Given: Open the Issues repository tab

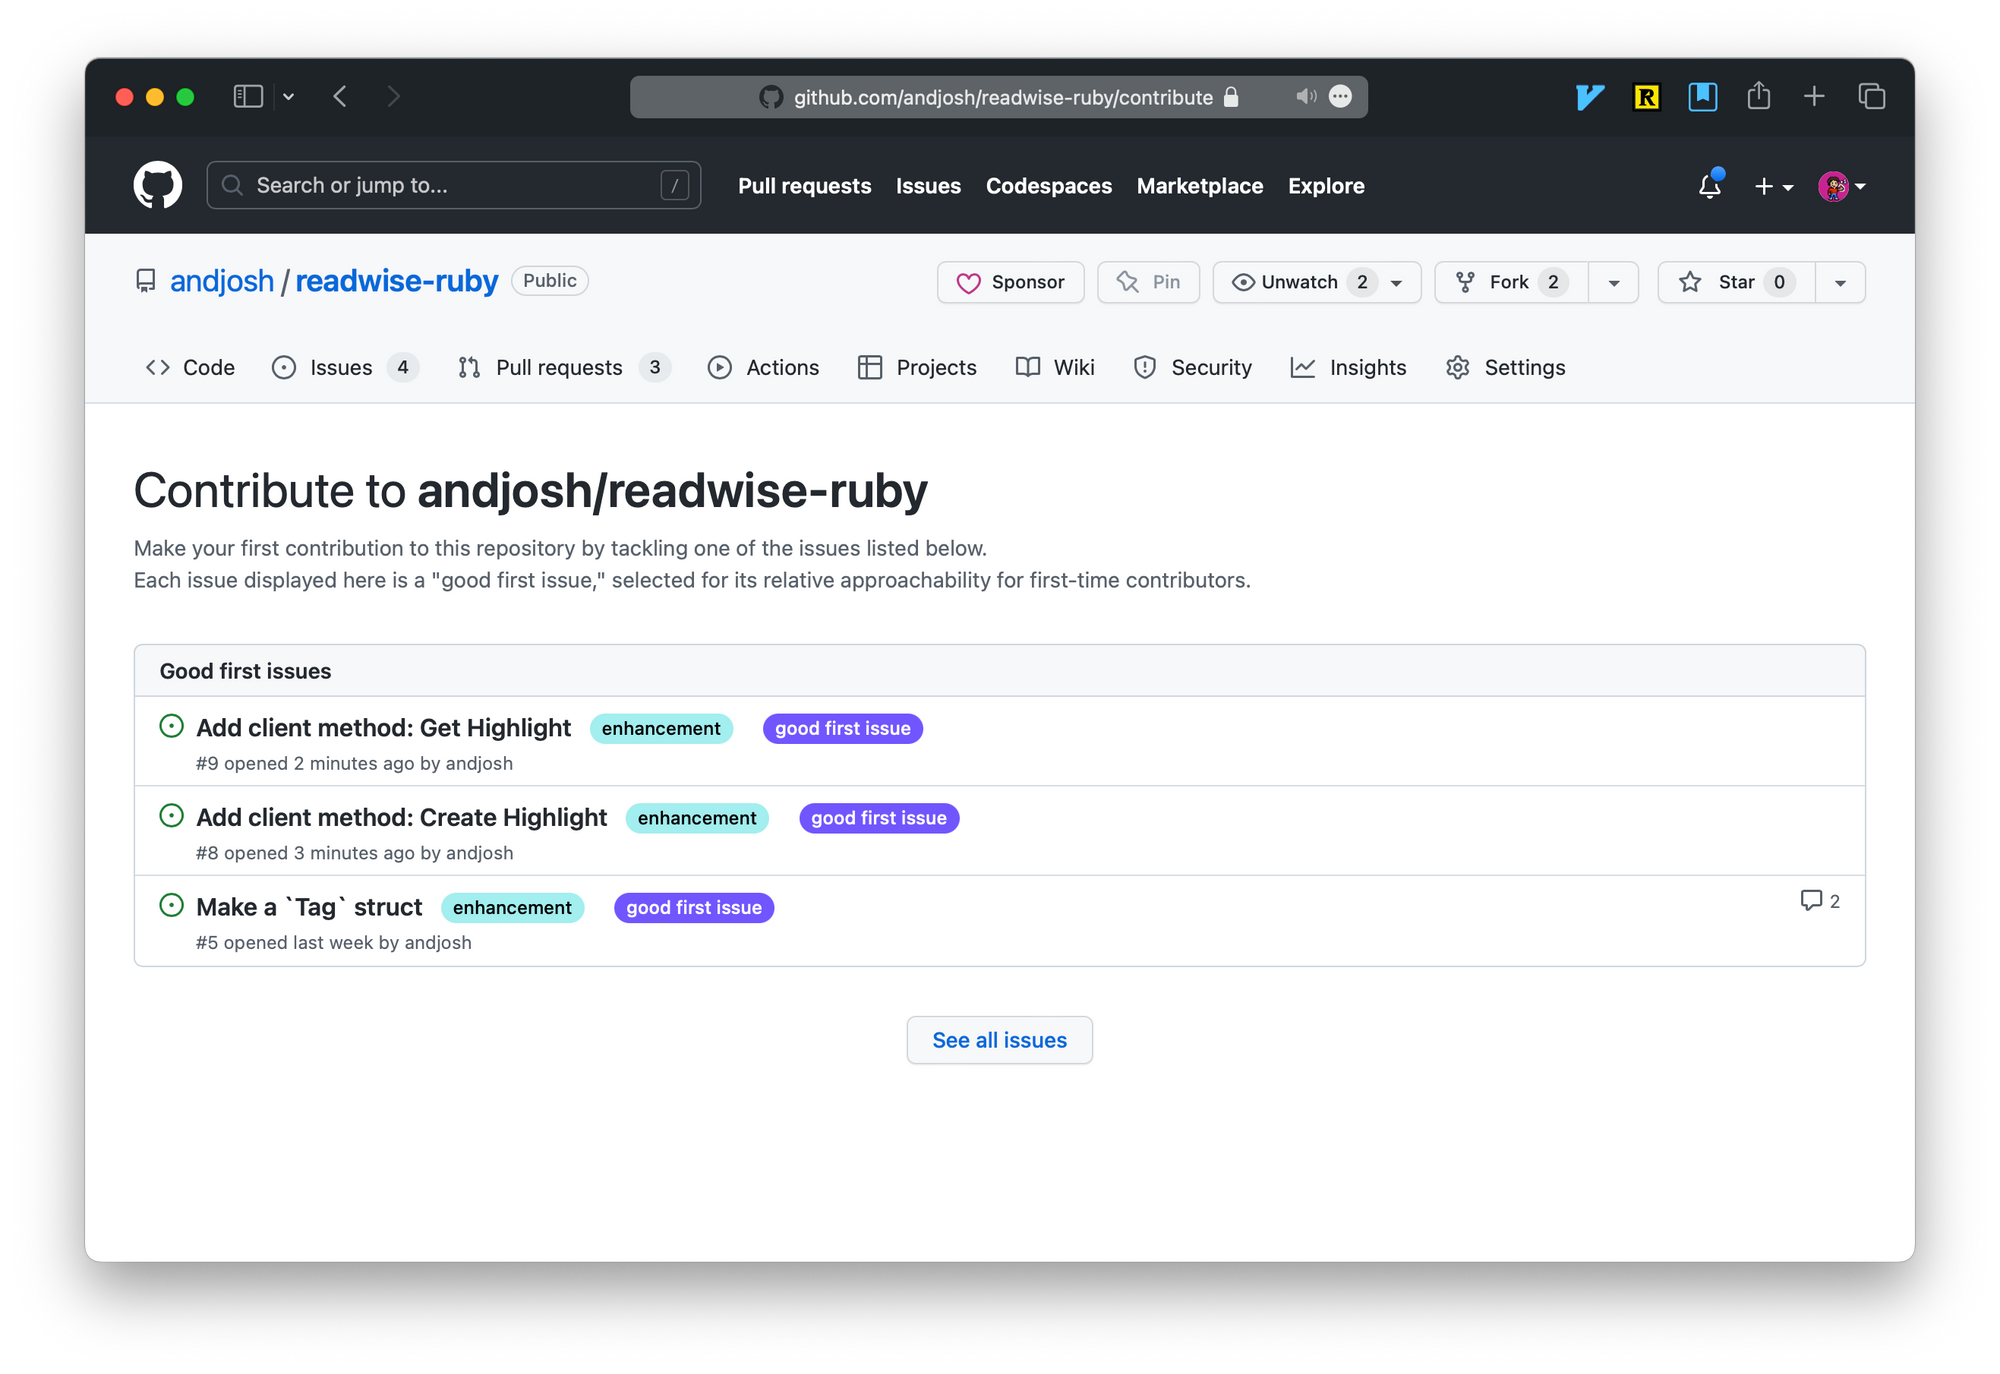Looking at the screenshot, I should pyautogui.click(x=345, y=367).
